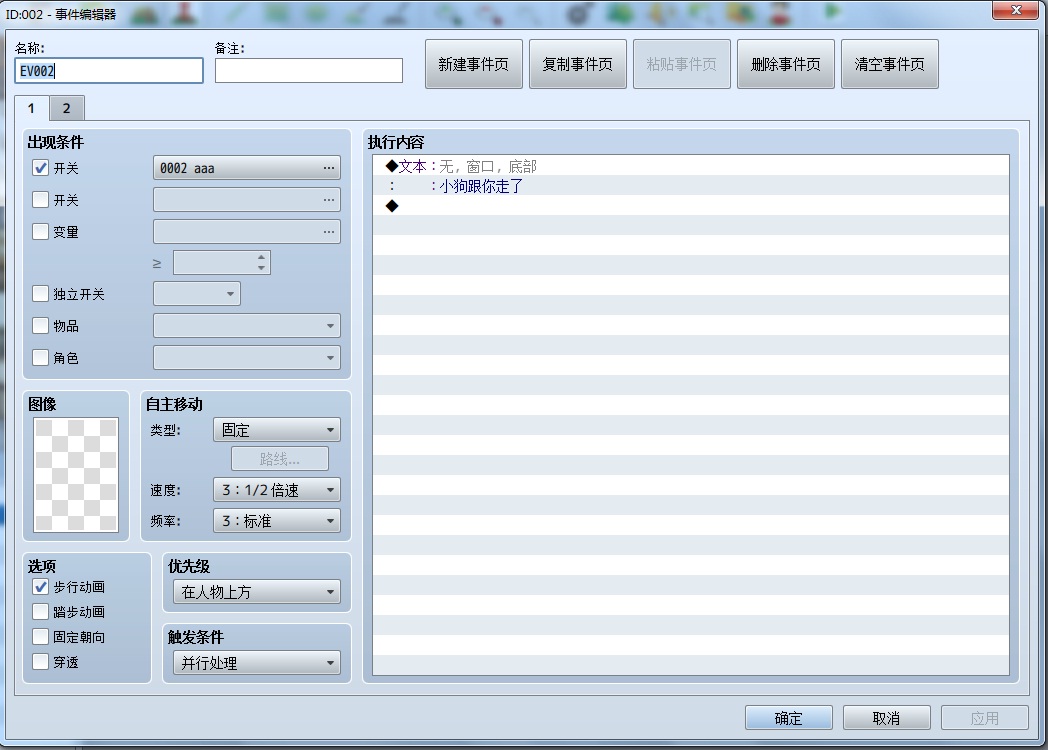Uncheck the first 开关 condition checkbox
This screenshot has width=1048, height=750.
pos(41,168)
